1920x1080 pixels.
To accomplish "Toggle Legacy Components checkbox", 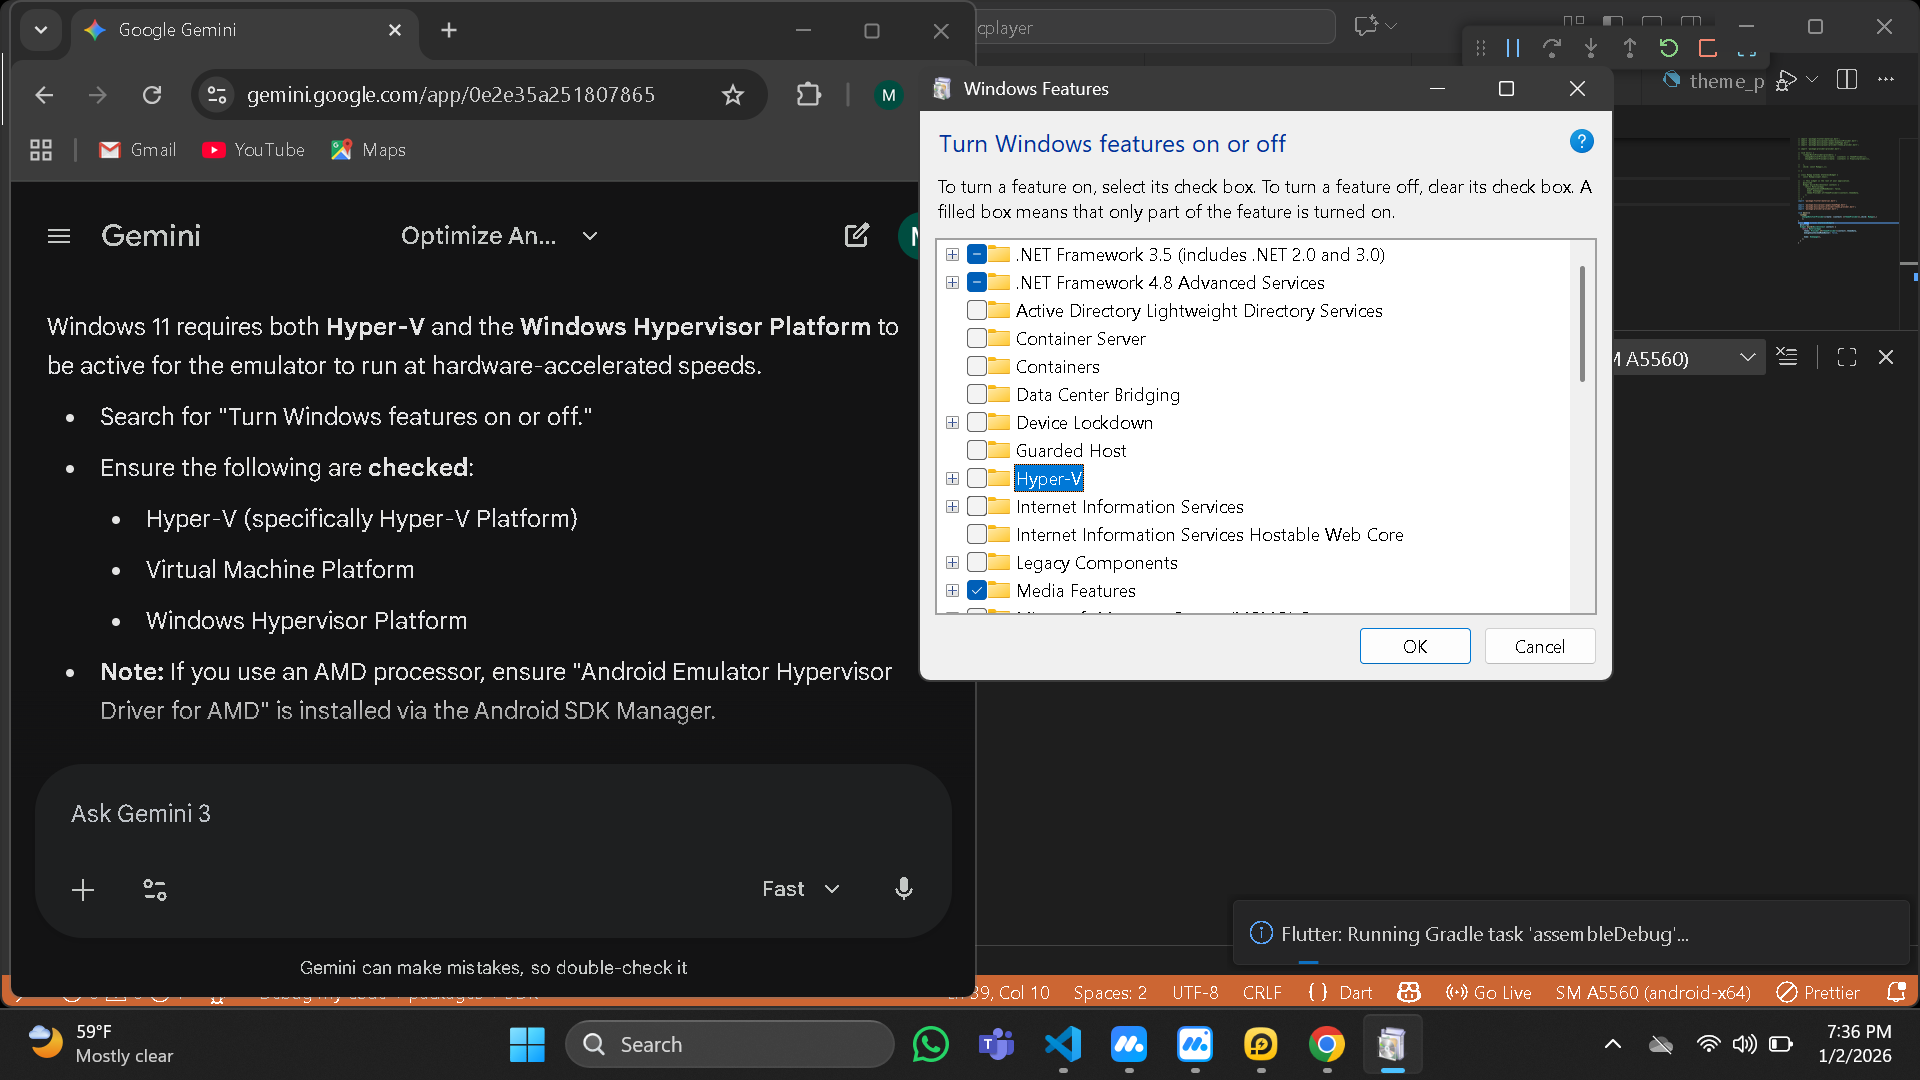I will point(977,563).
